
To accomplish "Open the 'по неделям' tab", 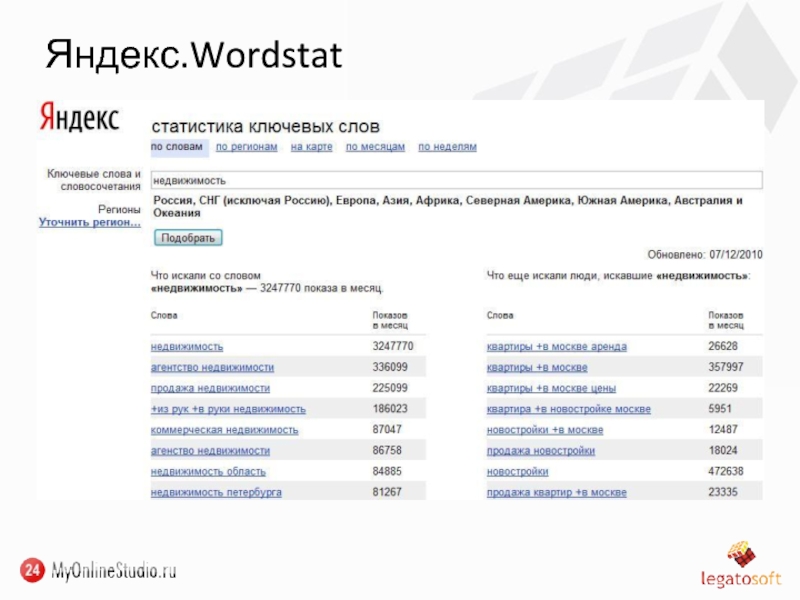I will [x=447, y=147].
